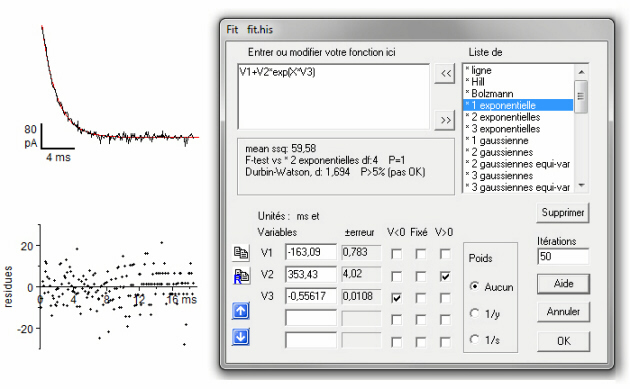Image resolution: width=630 pixels, height=389 pixels.
Task: Click the function list scrollbar thumb
Action: (581, 96)
